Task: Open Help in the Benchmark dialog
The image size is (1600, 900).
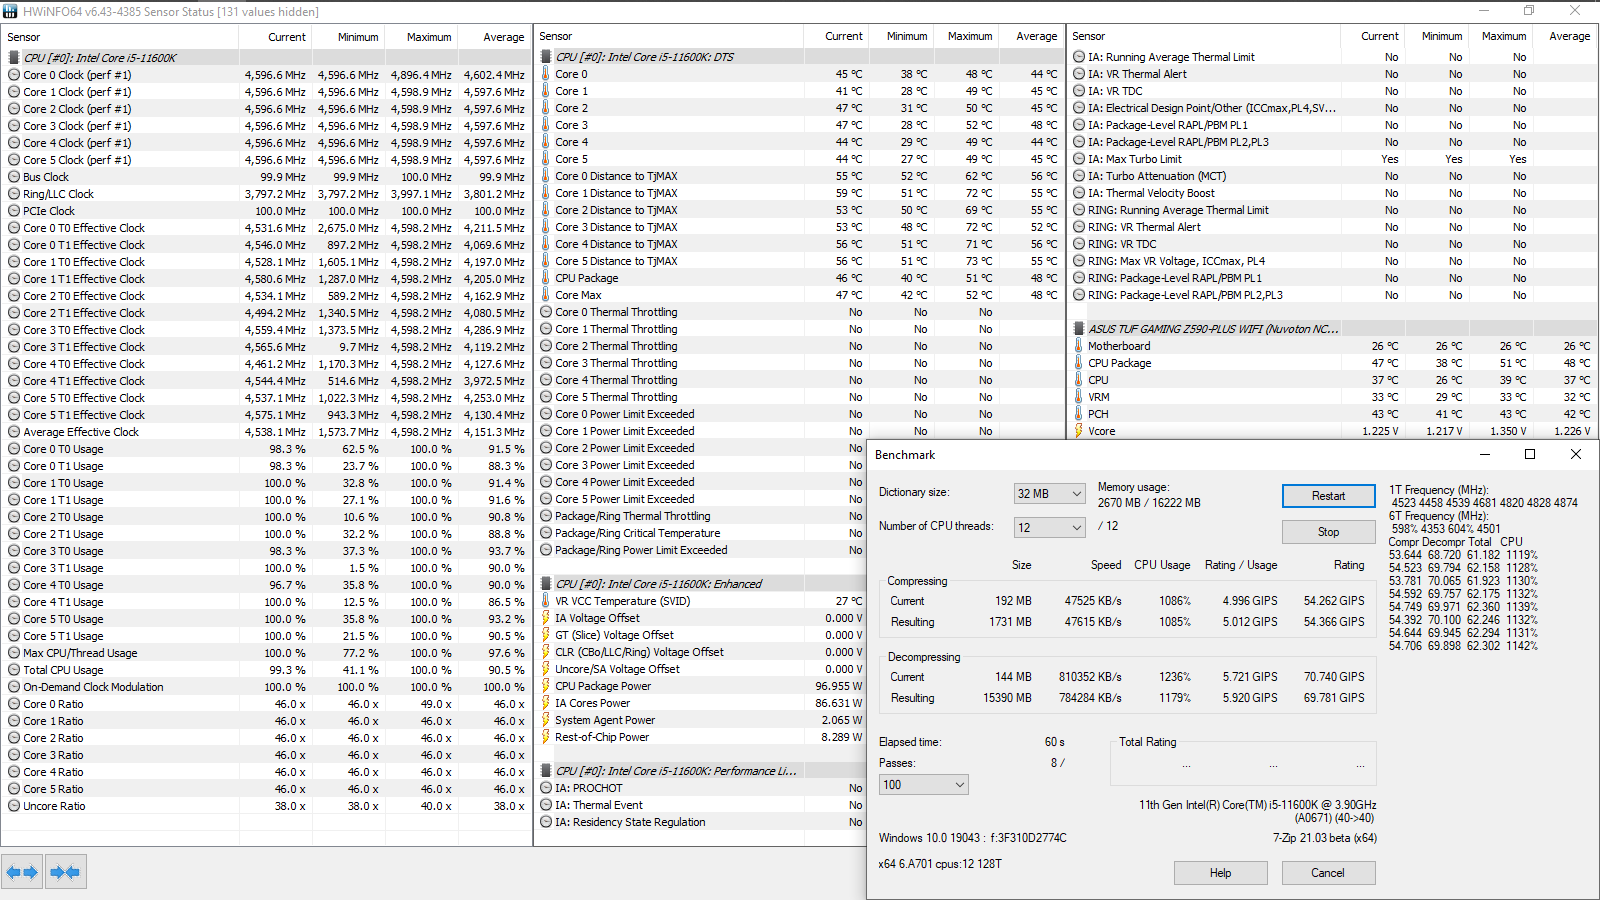Action: pyautogui.click(x=1220, y=873)
